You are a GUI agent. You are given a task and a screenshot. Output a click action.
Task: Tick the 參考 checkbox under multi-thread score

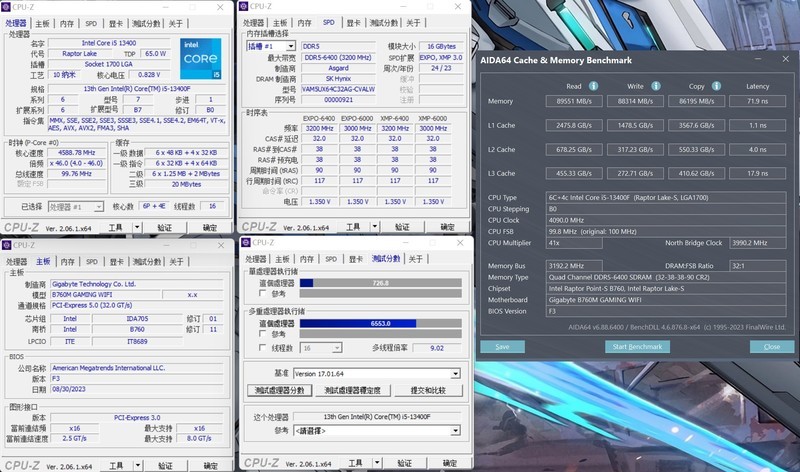[x=262, y=334]
